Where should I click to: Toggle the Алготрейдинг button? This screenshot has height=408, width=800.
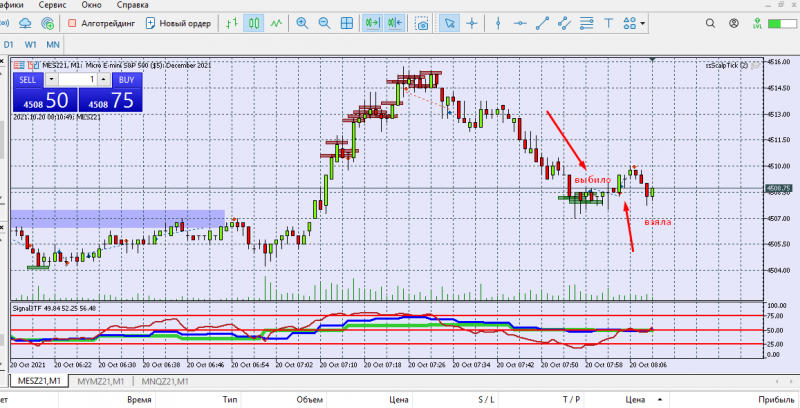(102, 23)
